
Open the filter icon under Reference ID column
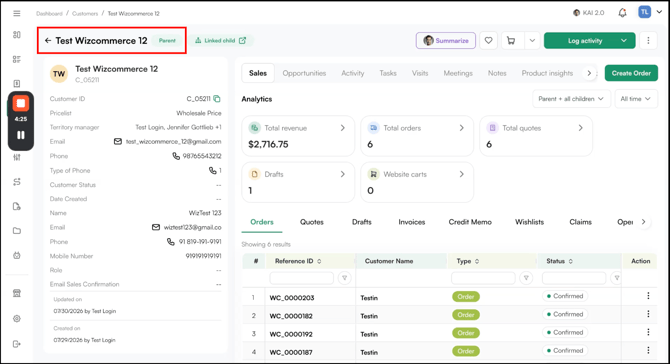point(344,278)
